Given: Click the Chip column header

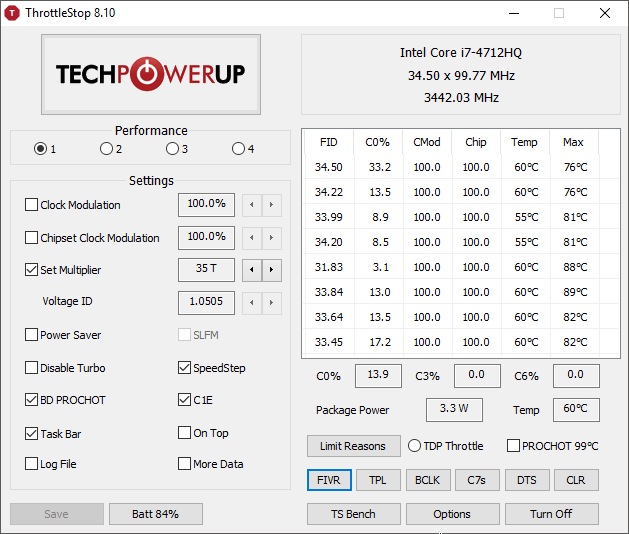Looking at the screenshot, I should coord(476,142).
